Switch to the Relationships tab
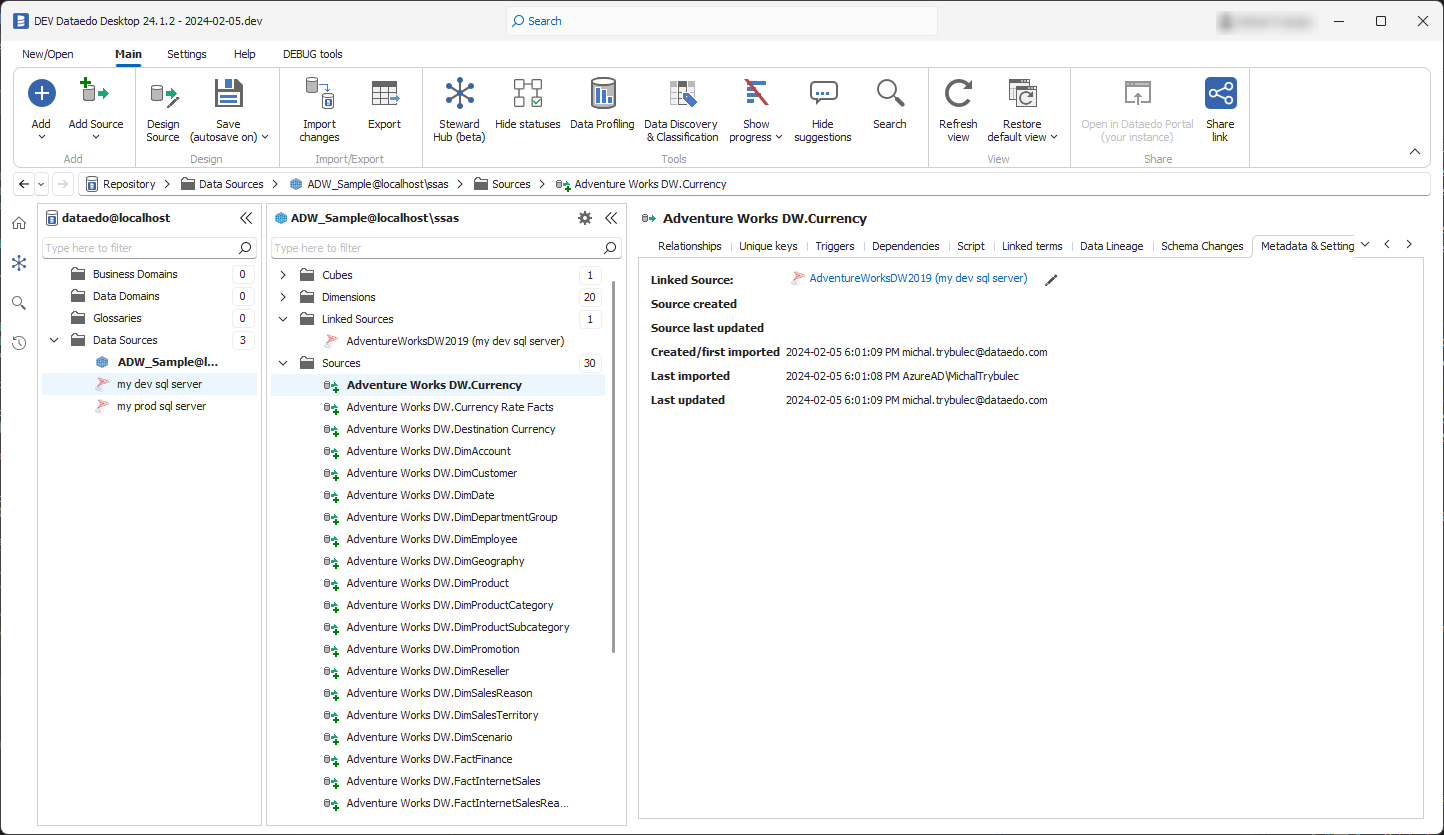The width and height of the screenshot is (1444, 835). point(690,246)
